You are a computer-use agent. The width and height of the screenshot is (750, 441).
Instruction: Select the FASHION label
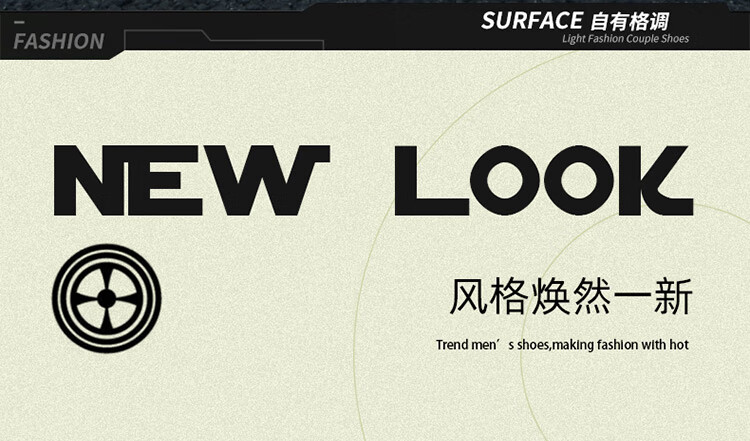pyautogui.click(x=59, y=42)
